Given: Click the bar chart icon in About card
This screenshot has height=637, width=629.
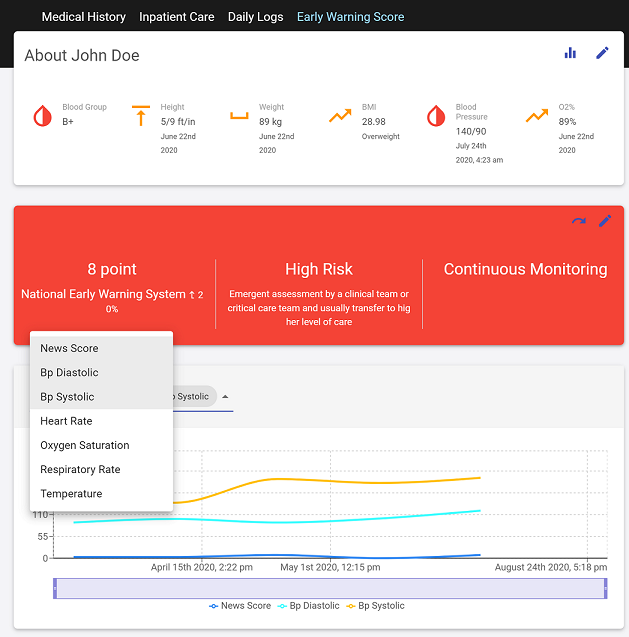Looking at the screenshot, I should [x=570, y=53].
